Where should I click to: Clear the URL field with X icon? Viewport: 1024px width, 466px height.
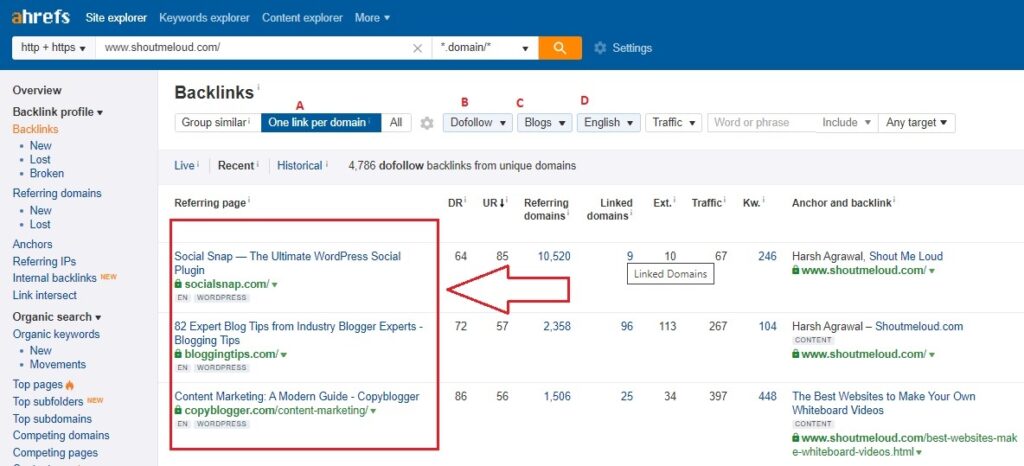point(417,48)
